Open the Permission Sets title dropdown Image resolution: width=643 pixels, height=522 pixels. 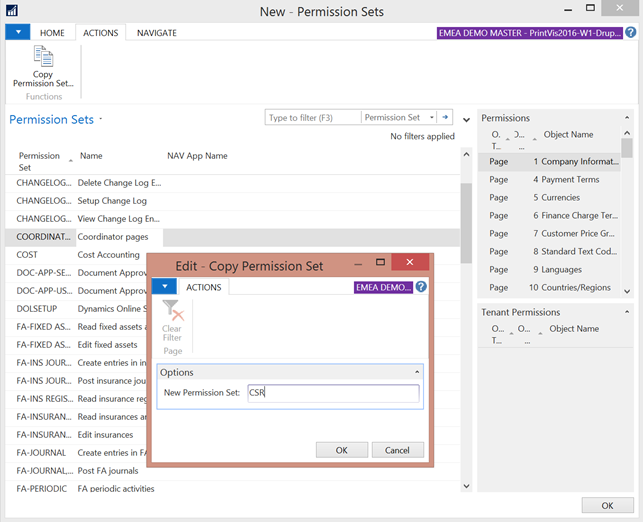pos(100,119)
